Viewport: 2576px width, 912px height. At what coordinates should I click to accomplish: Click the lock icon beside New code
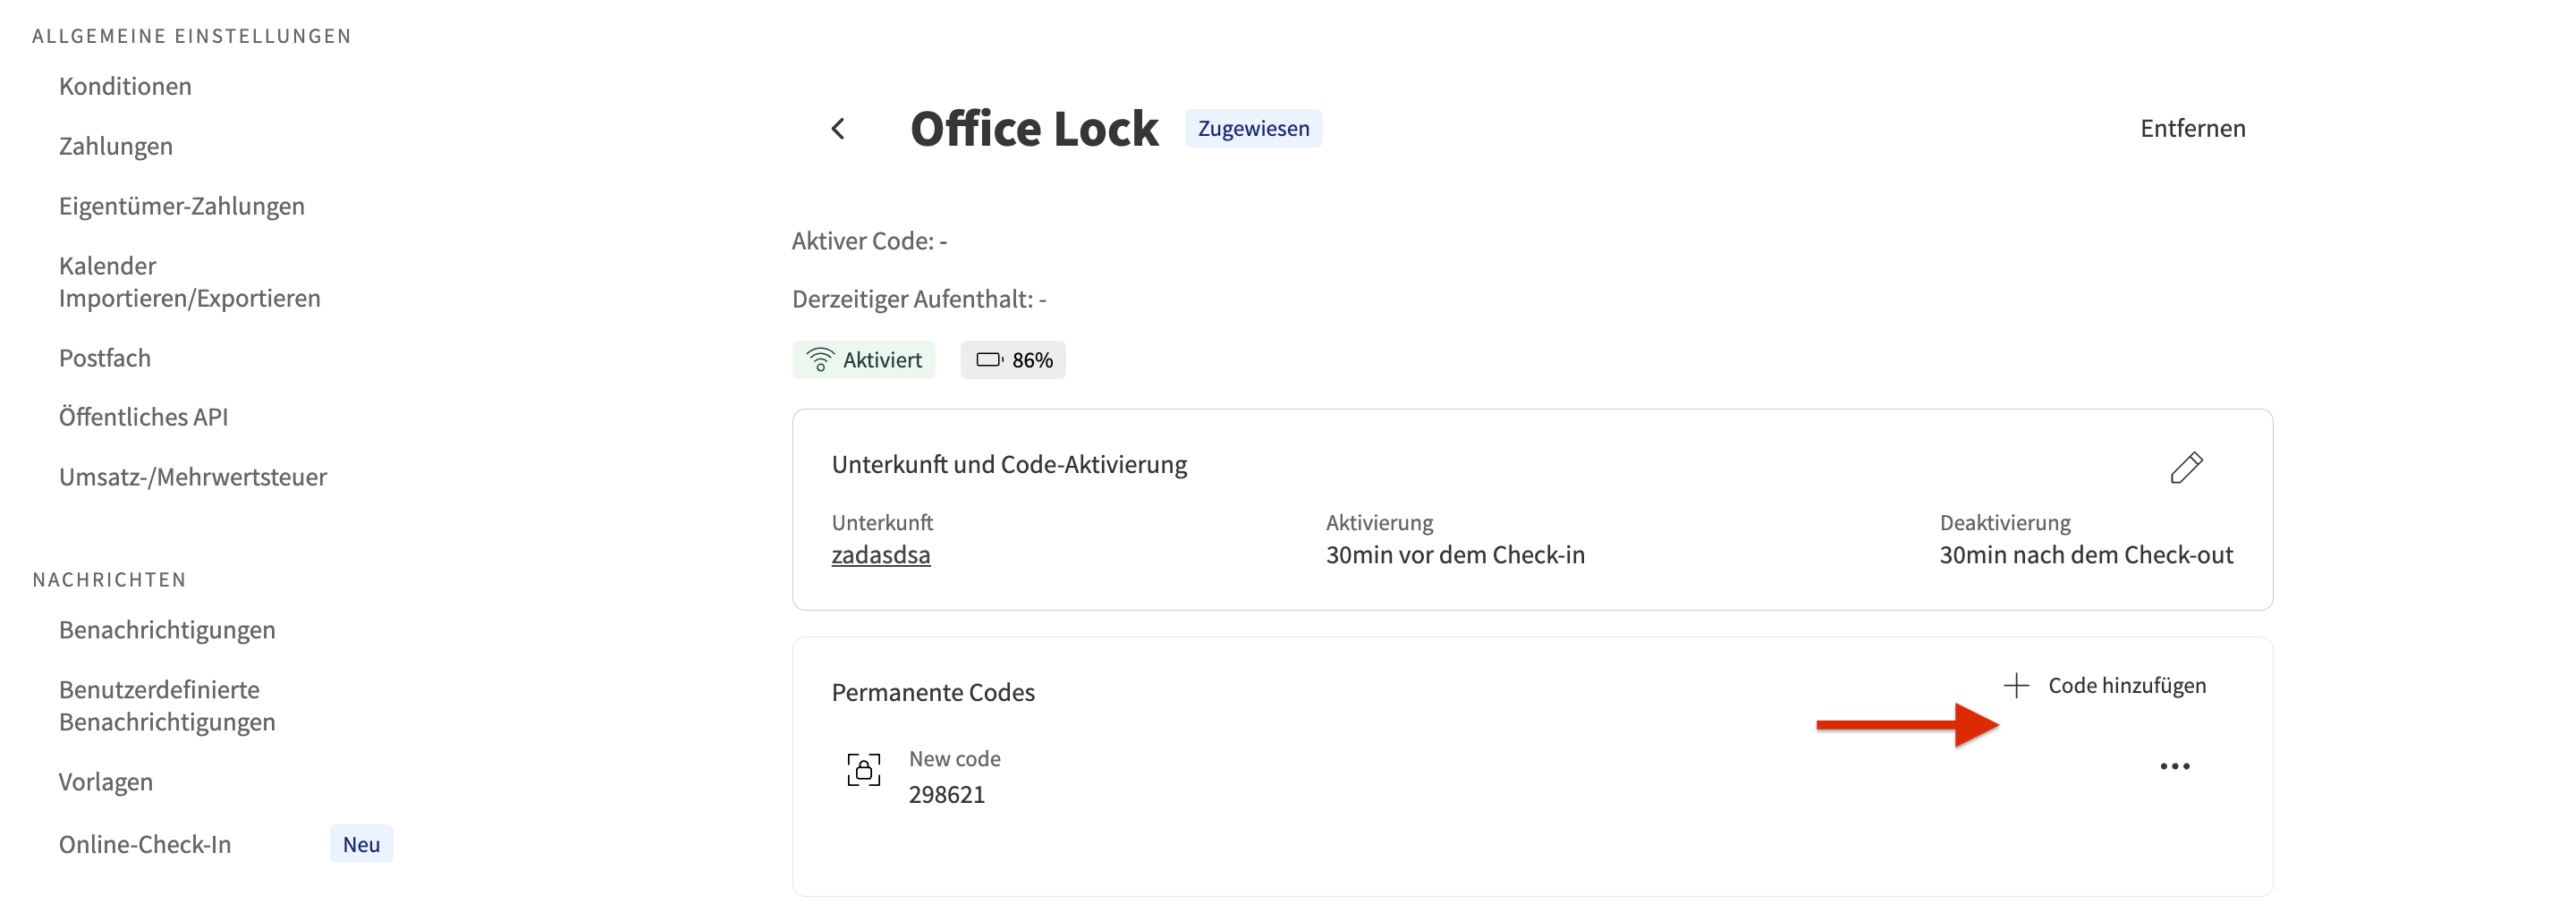point(863,769)
